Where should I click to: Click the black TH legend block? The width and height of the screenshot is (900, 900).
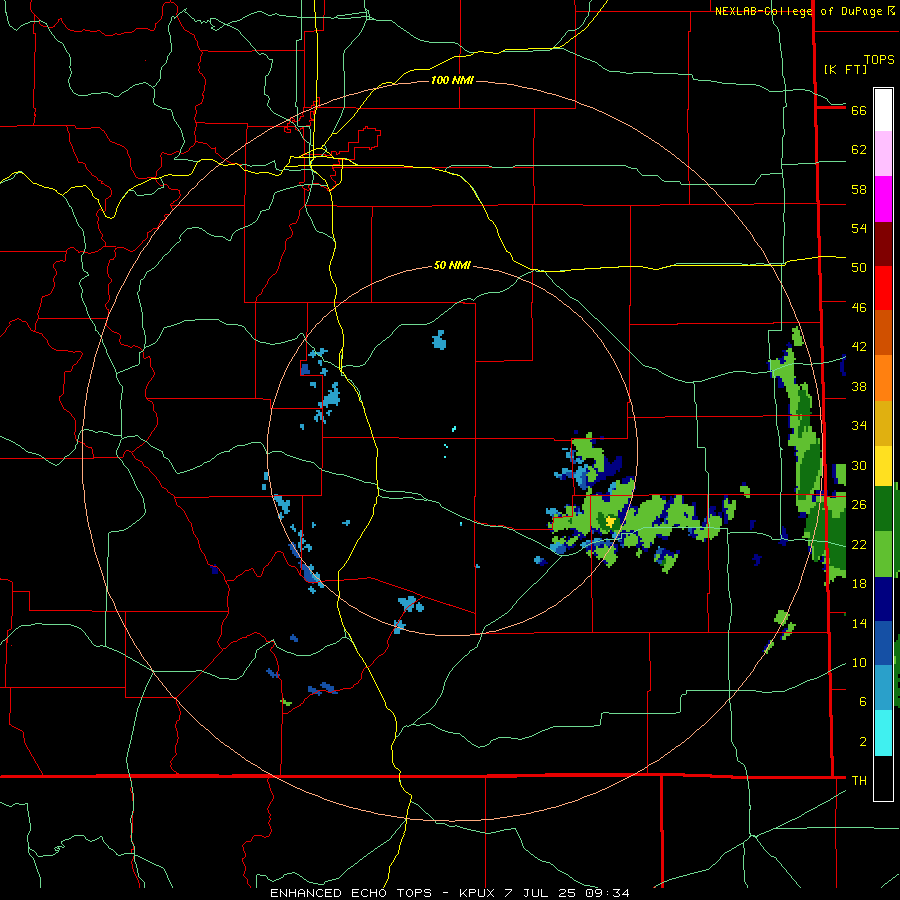point(883,778)
